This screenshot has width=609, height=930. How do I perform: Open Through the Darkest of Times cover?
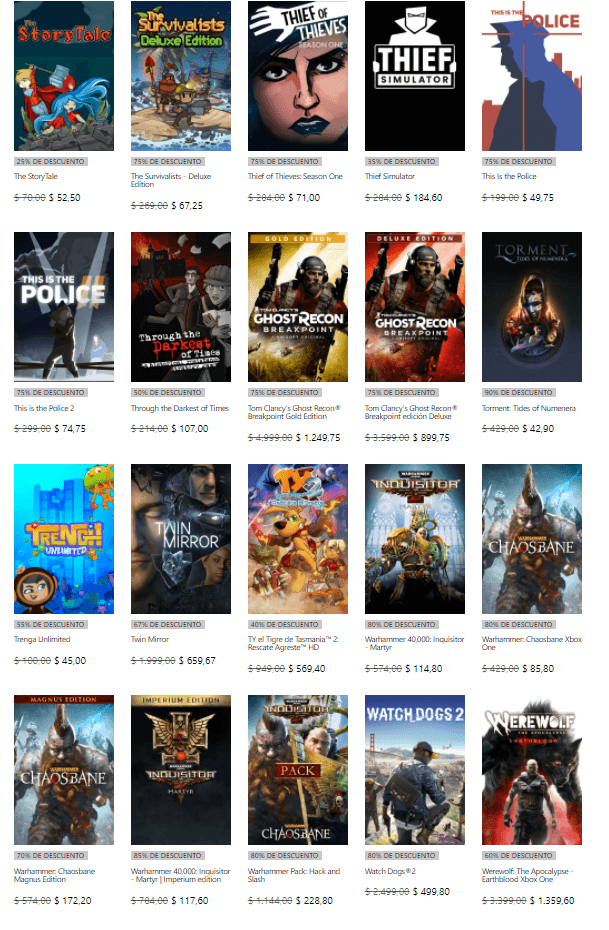coord(181,307)
